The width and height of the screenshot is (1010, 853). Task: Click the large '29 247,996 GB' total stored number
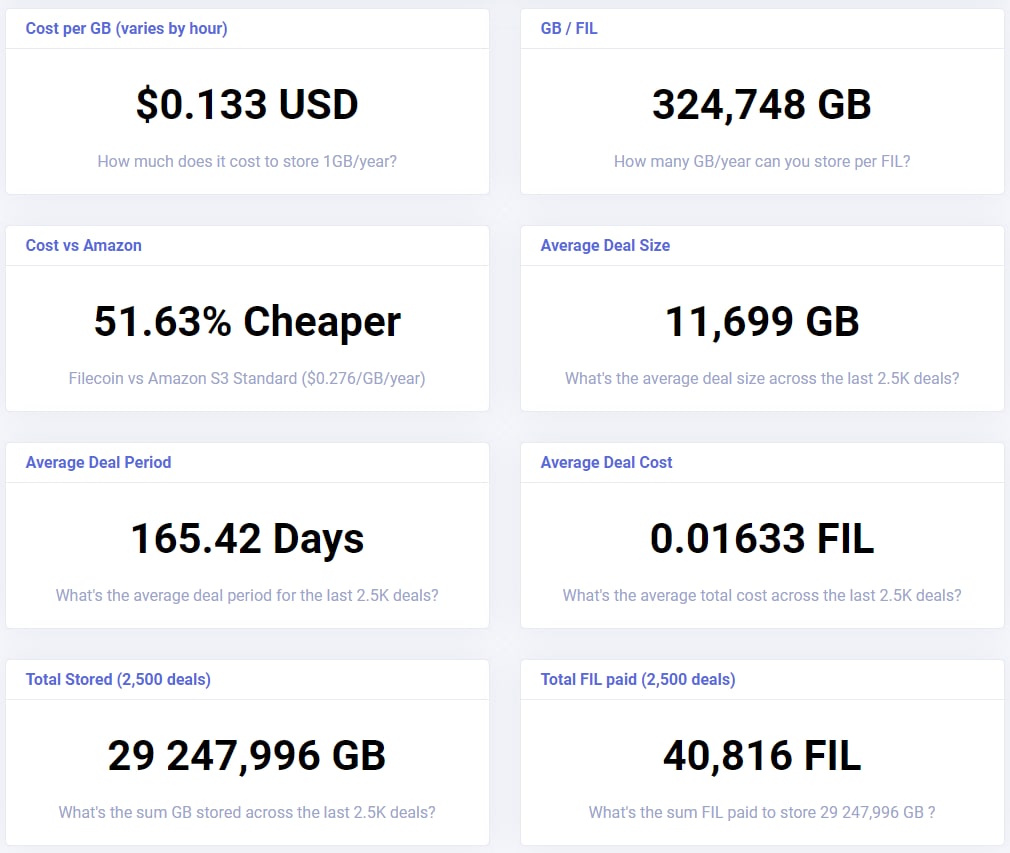[247, 756]
